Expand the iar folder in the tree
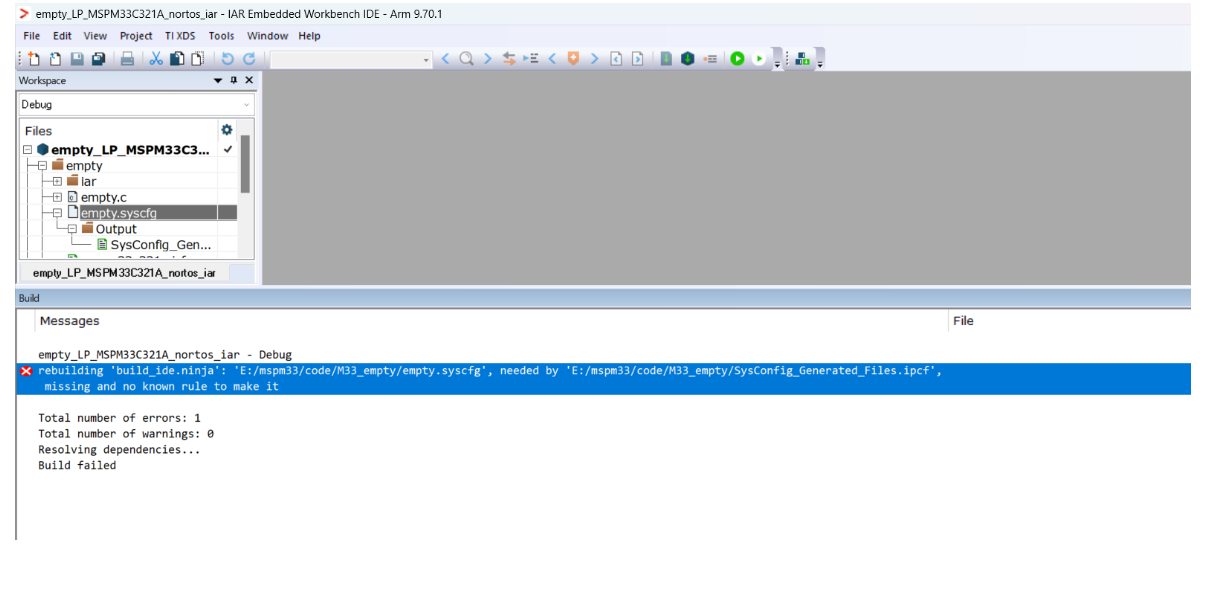 [57, 181]
